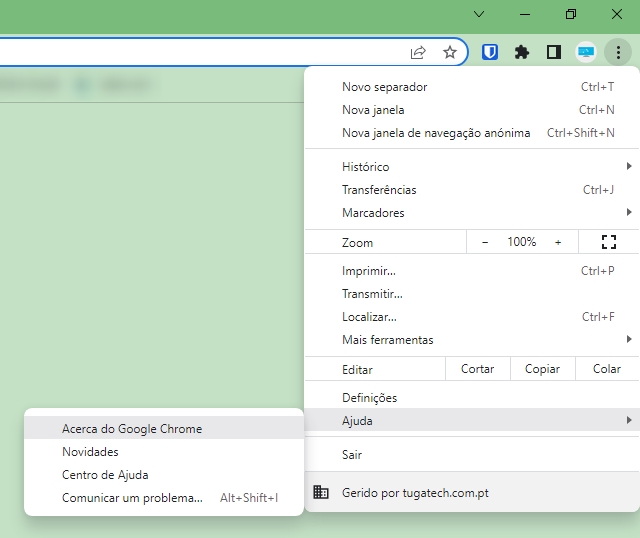Click the Gerido por tugatech.com.pt notice

[x=472, y=492]
